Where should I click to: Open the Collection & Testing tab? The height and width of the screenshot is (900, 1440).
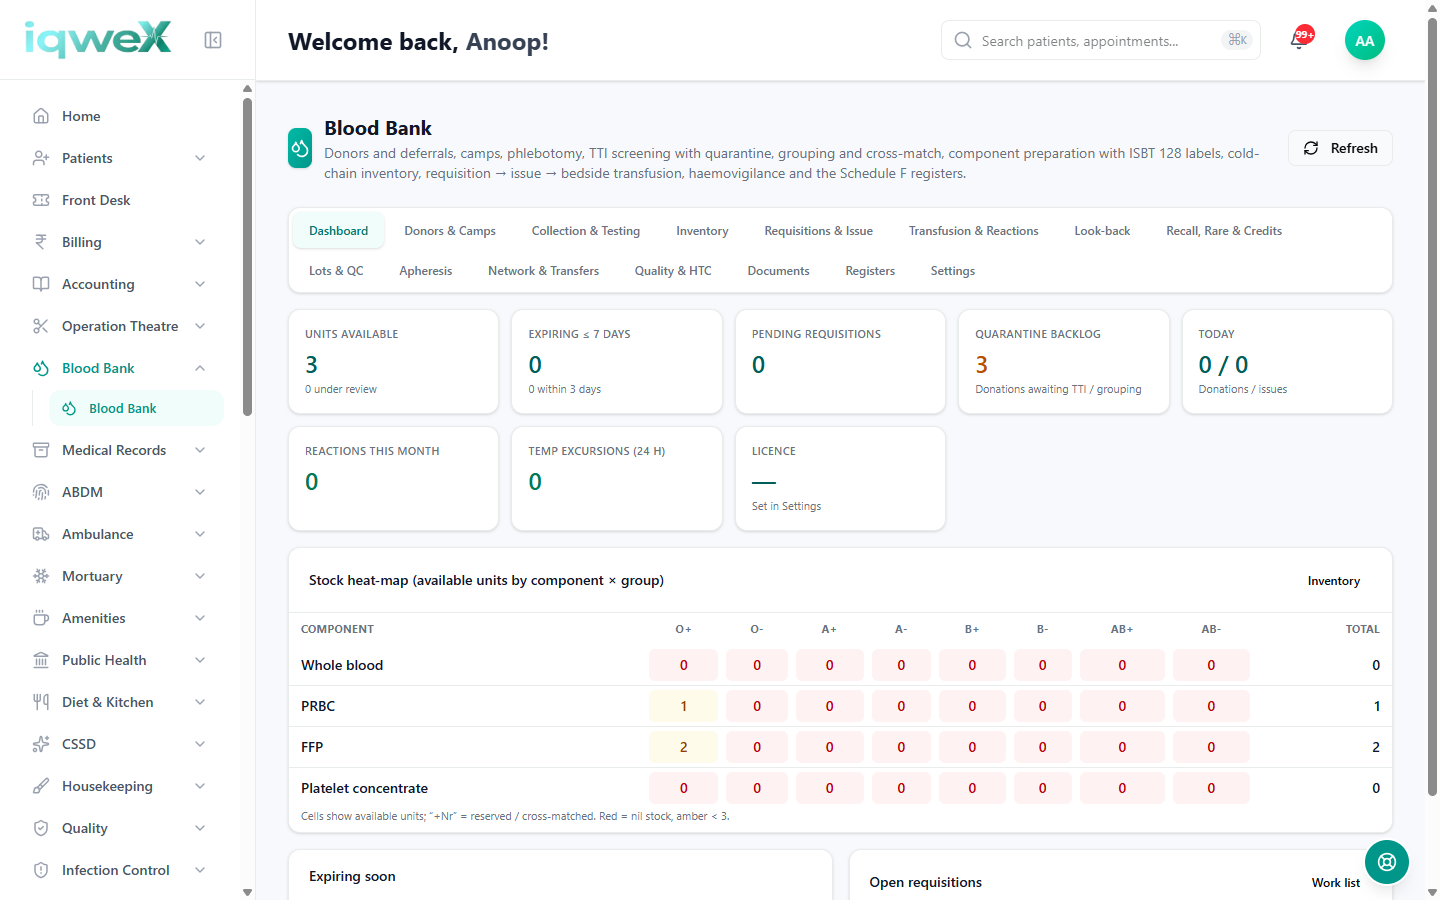point(586,231)
